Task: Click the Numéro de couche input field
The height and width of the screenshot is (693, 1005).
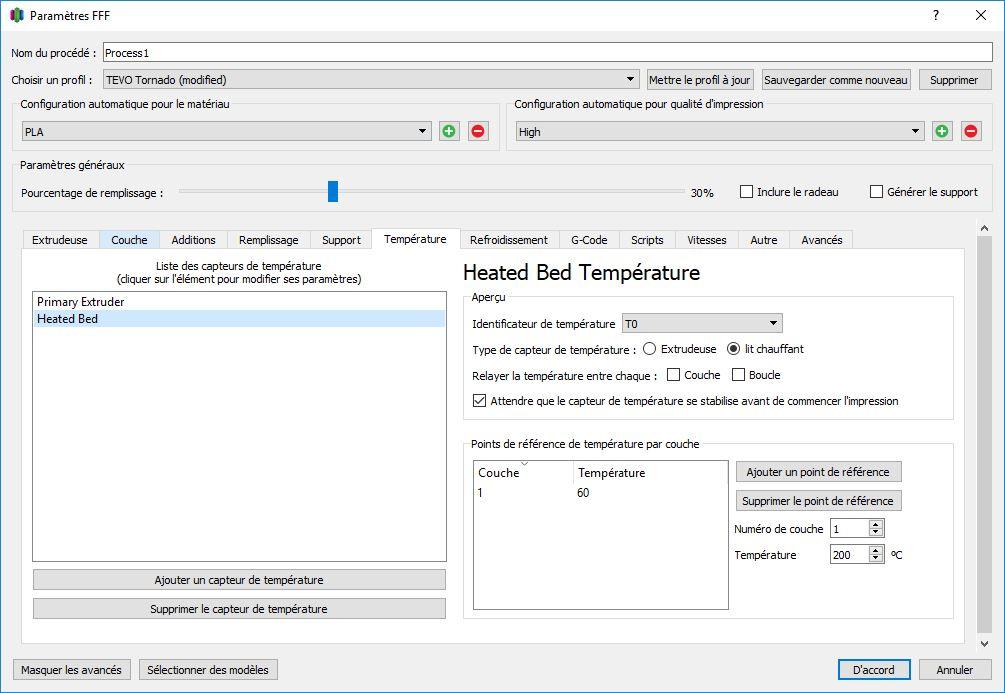Action: coord(850,528)
